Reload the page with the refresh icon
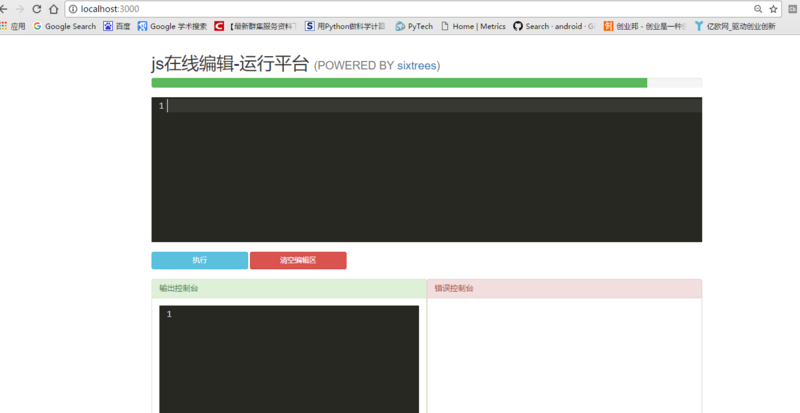800x413 pixels. pos(37,9)
